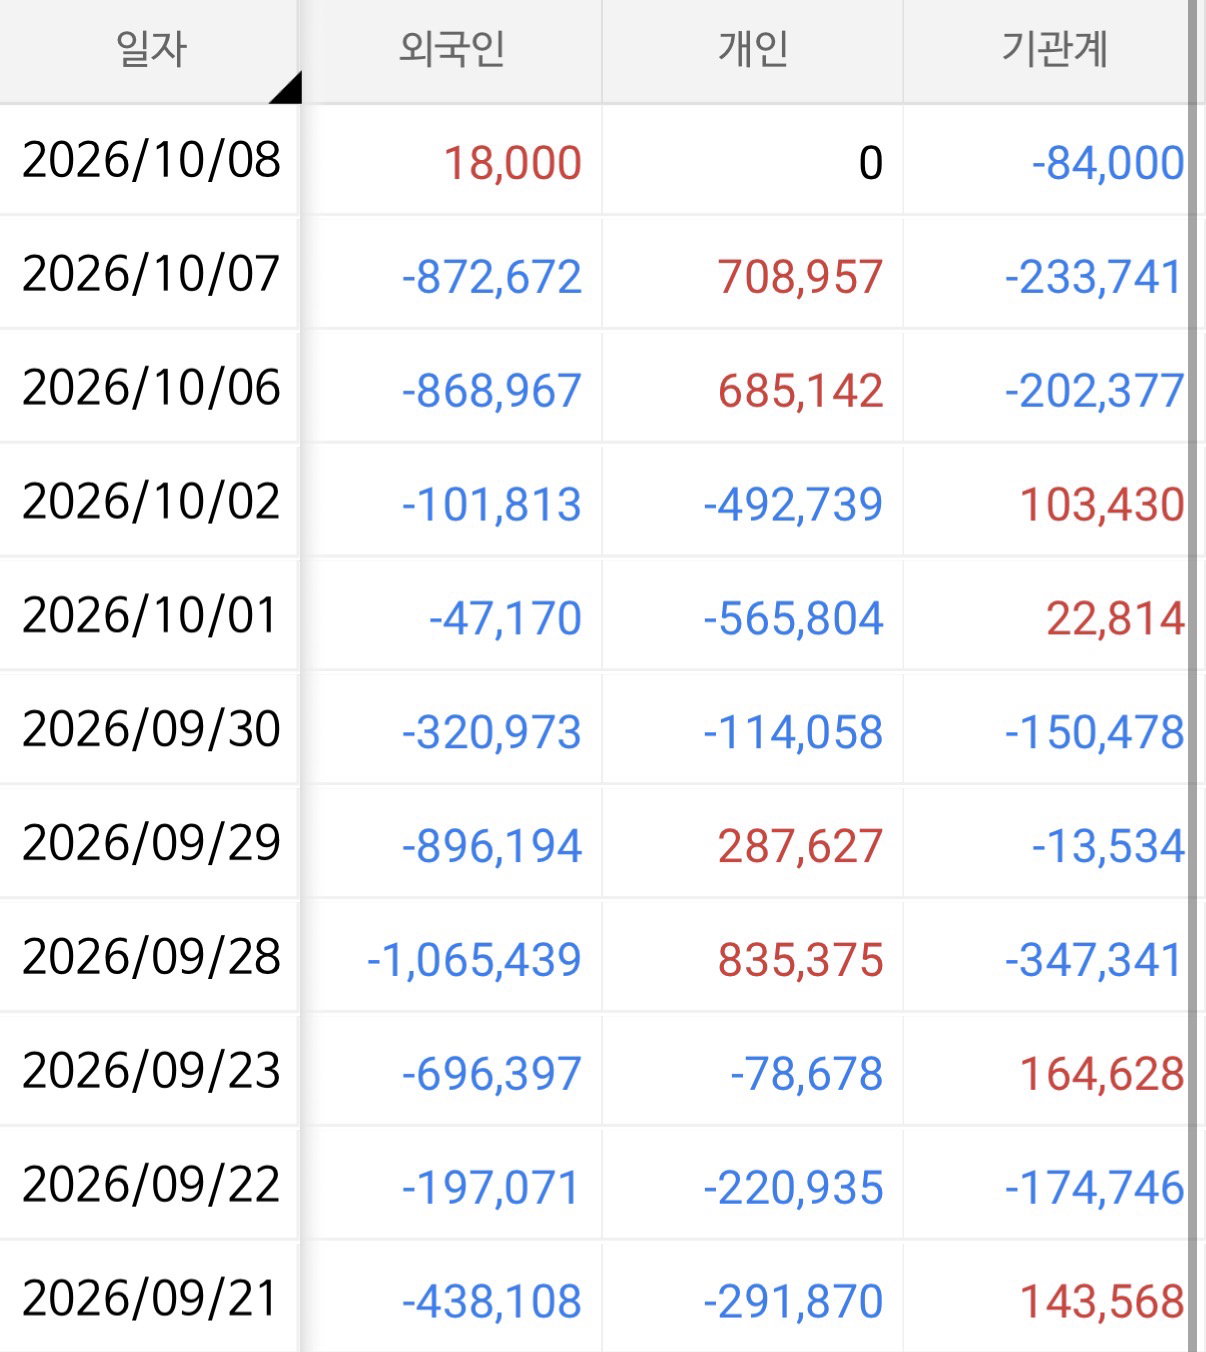Click individual value -565,804
Image resolution: width=1206 pixels, height=1352 pixels.
pos(793,618)
